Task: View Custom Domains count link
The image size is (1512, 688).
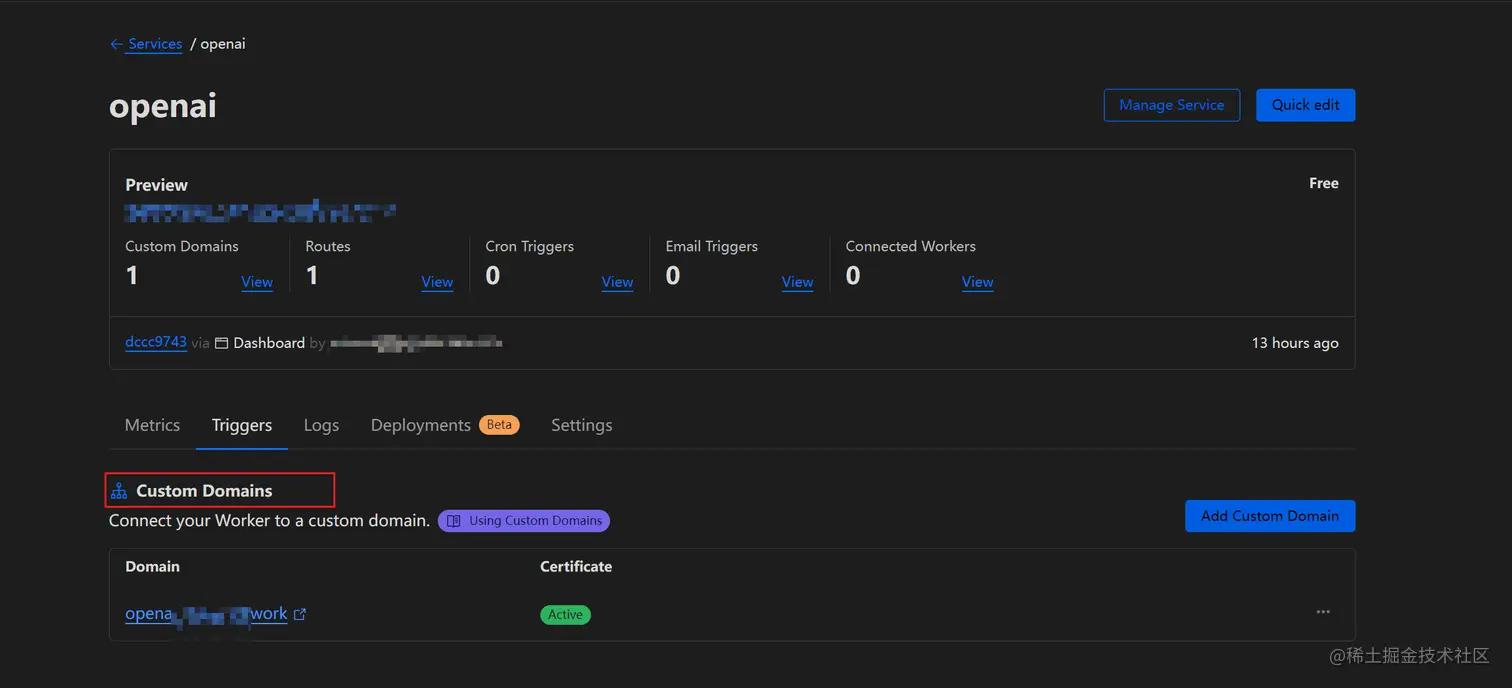Action: click(257, 282)
